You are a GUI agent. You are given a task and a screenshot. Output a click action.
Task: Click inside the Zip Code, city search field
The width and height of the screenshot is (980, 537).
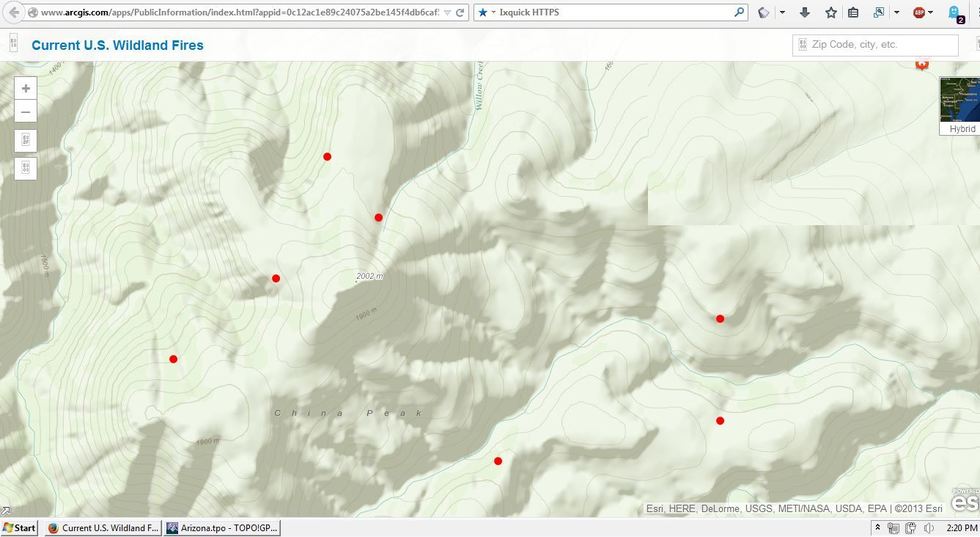(x=880, y=45)
